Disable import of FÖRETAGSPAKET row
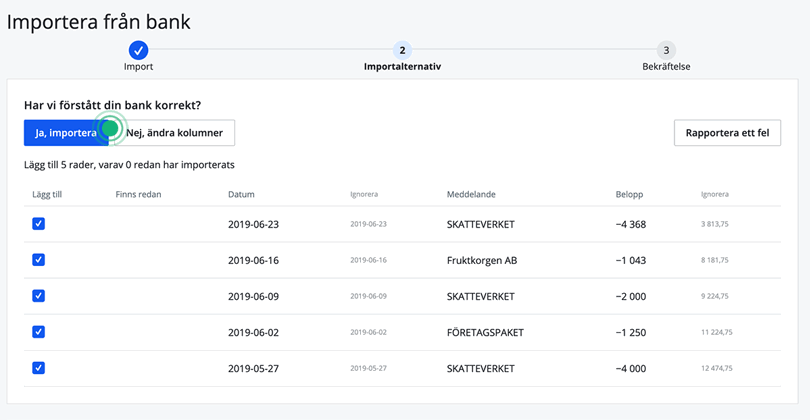The height and width of the screenshot is (420, 810). 38,332
